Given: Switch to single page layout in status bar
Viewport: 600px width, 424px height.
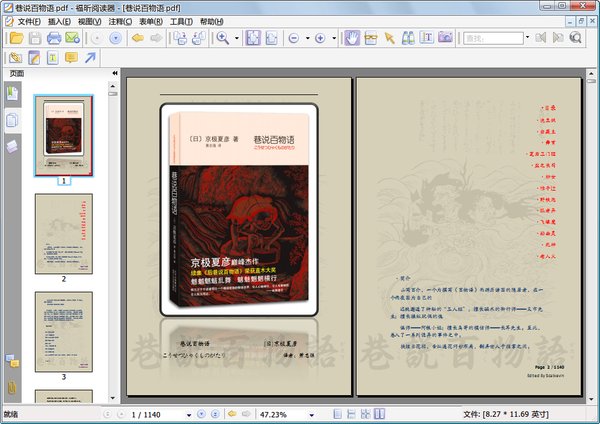Looking at the screenshot, I should click(337, 413).
